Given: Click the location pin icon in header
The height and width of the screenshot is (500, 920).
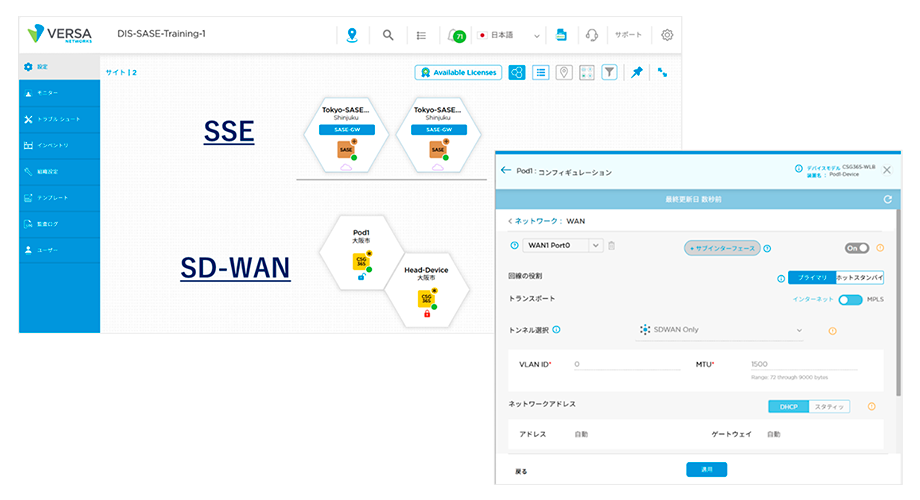Looking at the screenshot, I should [351, 35].
